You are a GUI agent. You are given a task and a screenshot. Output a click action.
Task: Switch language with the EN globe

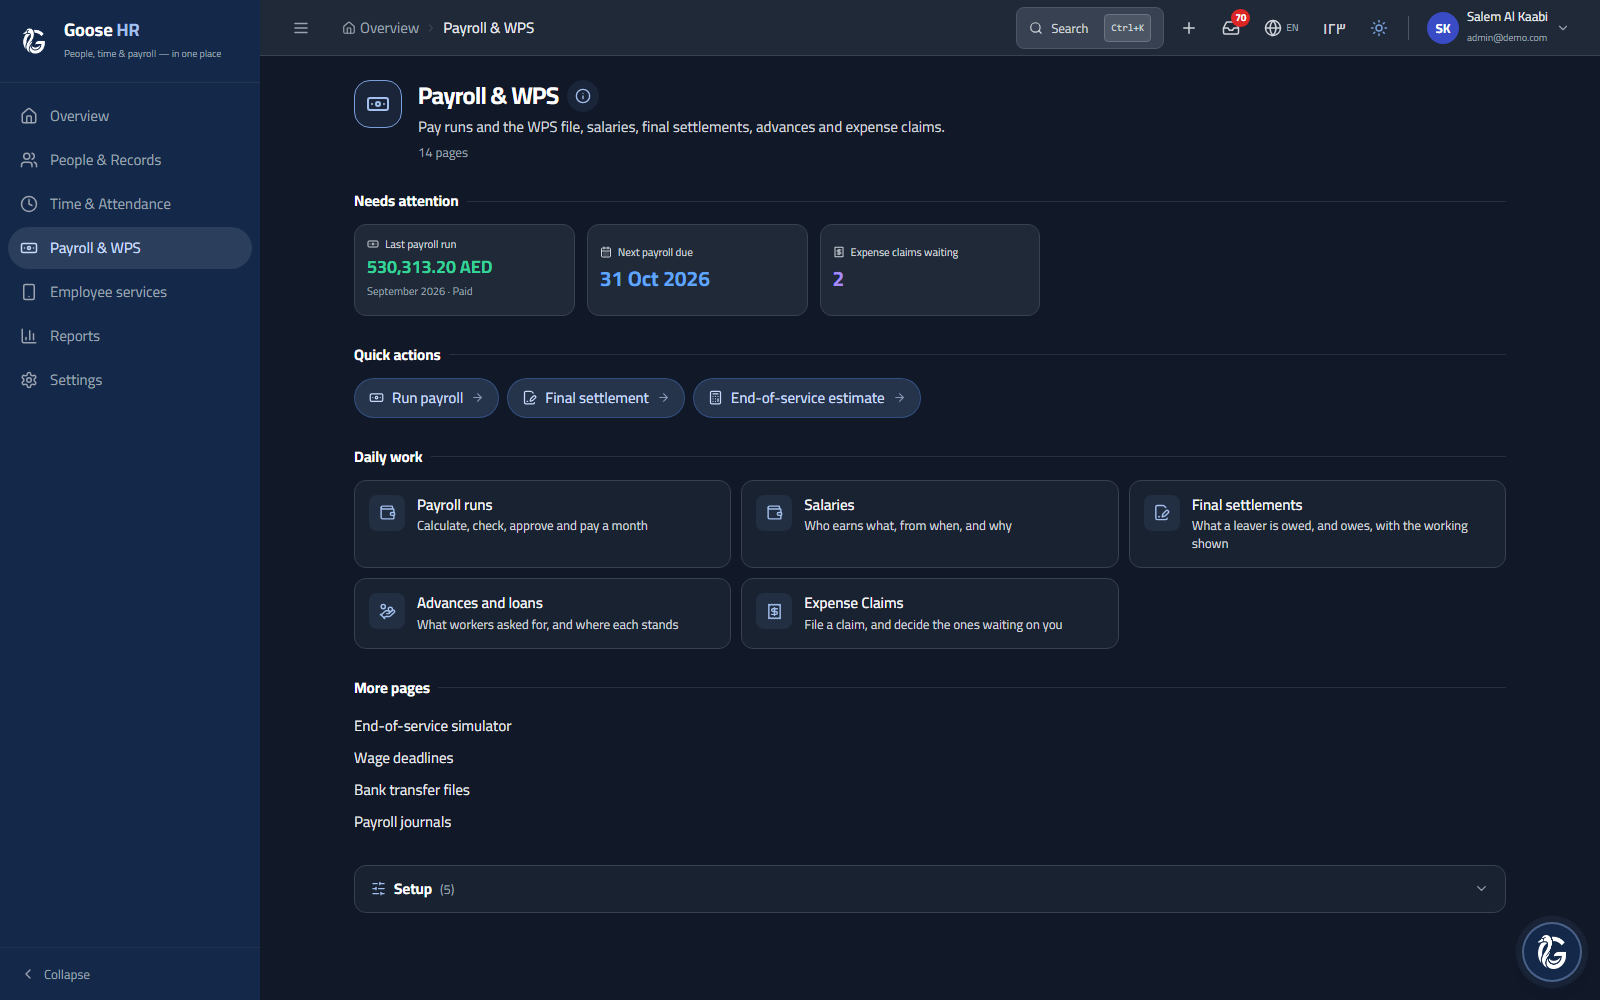[x=1282, y=28]
